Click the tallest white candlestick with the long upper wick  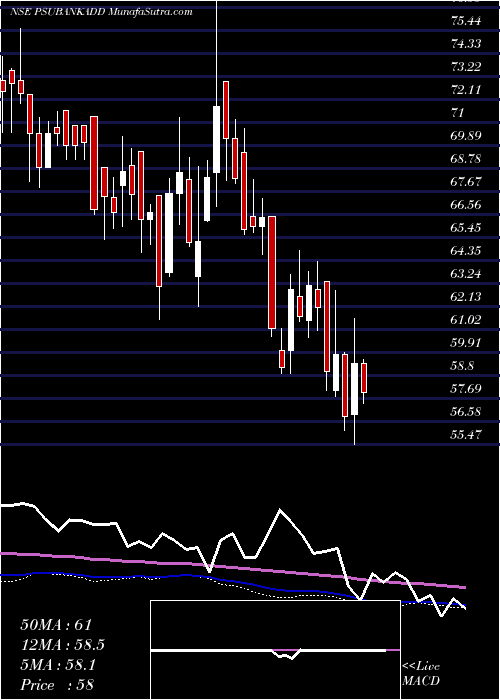tap(217, 139)
